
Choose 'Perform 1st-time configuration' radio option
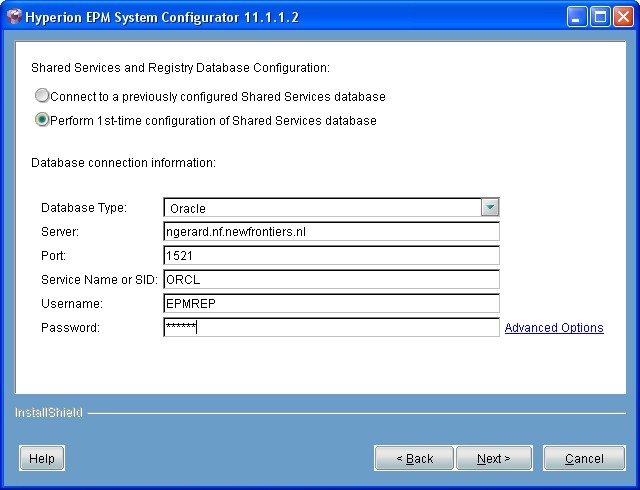pyautogui.click(x=42, y=121)
